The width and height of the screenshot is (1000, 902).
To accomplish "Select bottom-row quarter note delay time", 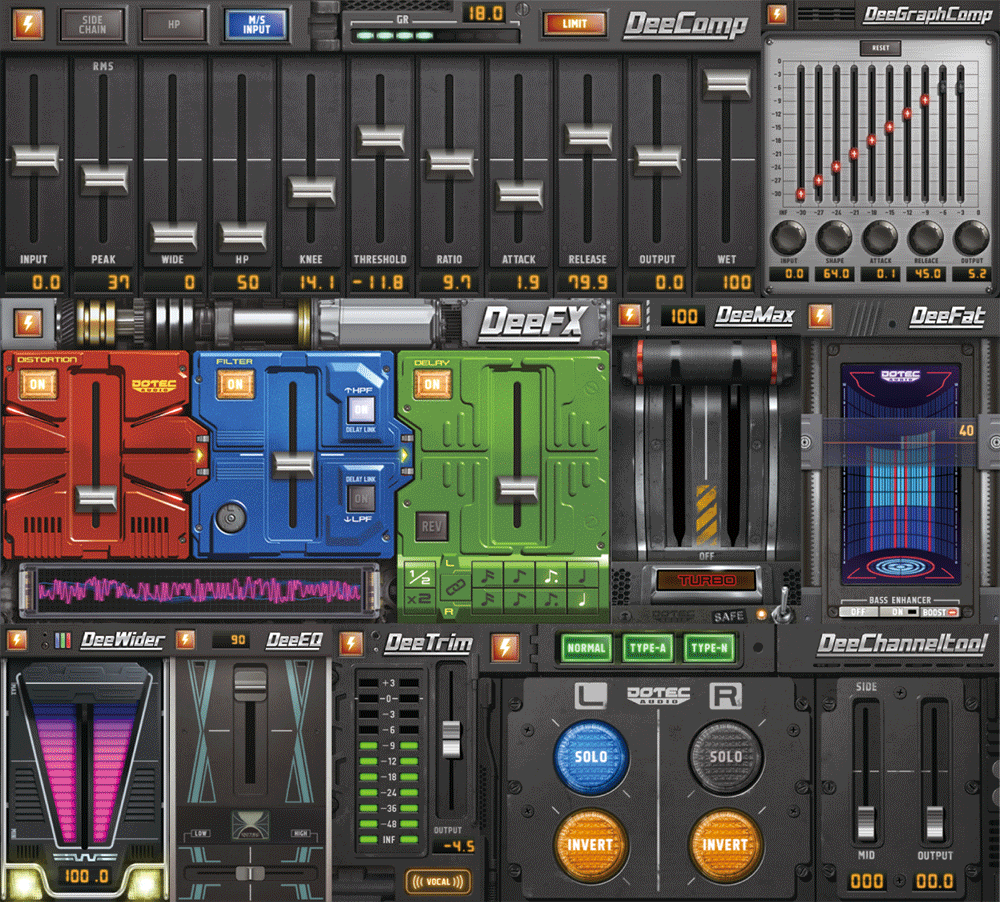I will click(x=582, y=600).
